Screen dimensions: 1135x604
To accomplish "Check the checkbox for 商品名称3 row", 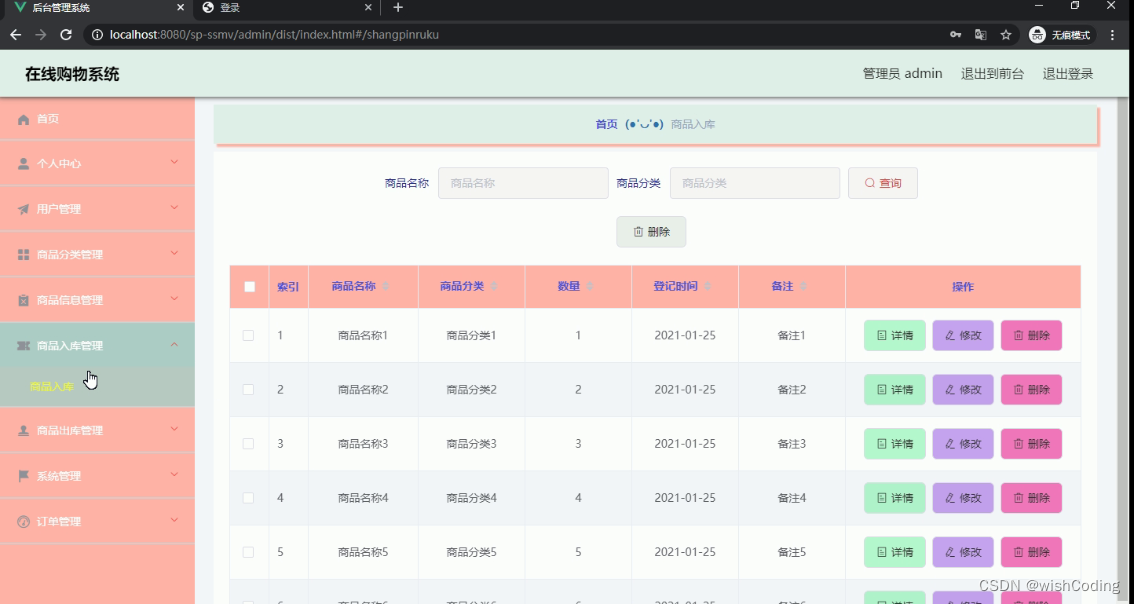I will 249,443.
